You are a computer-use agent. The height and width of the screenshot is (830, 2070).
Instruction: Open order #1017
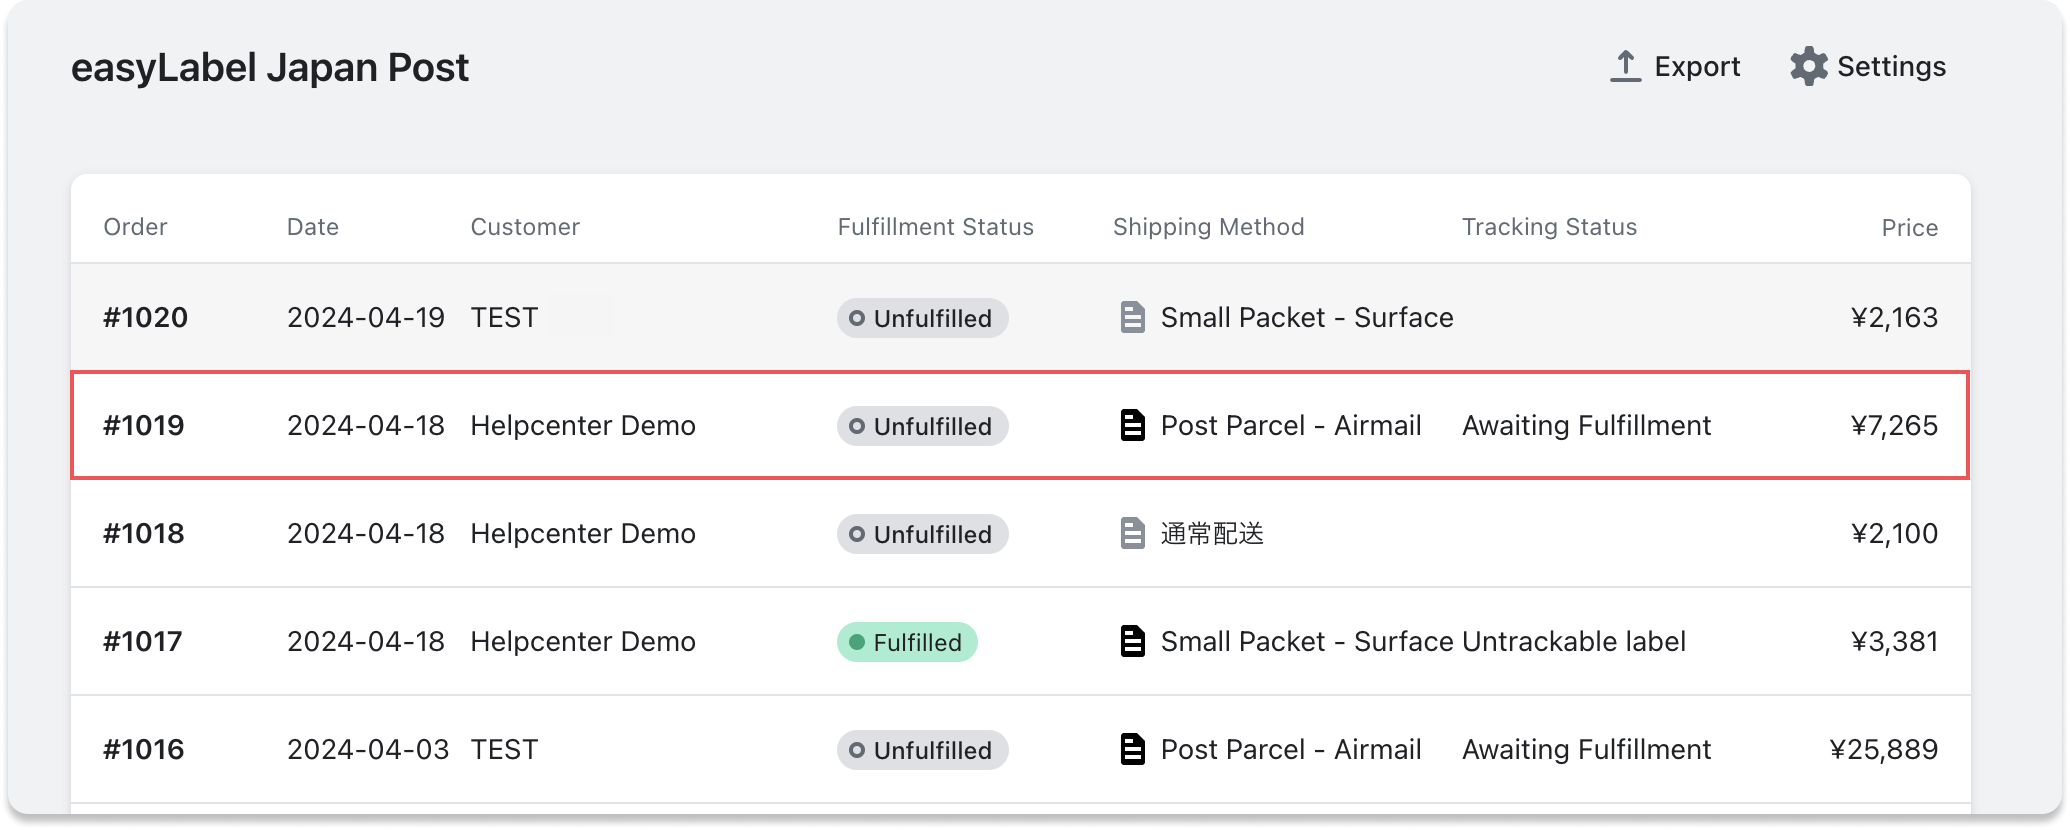point(143,642)
